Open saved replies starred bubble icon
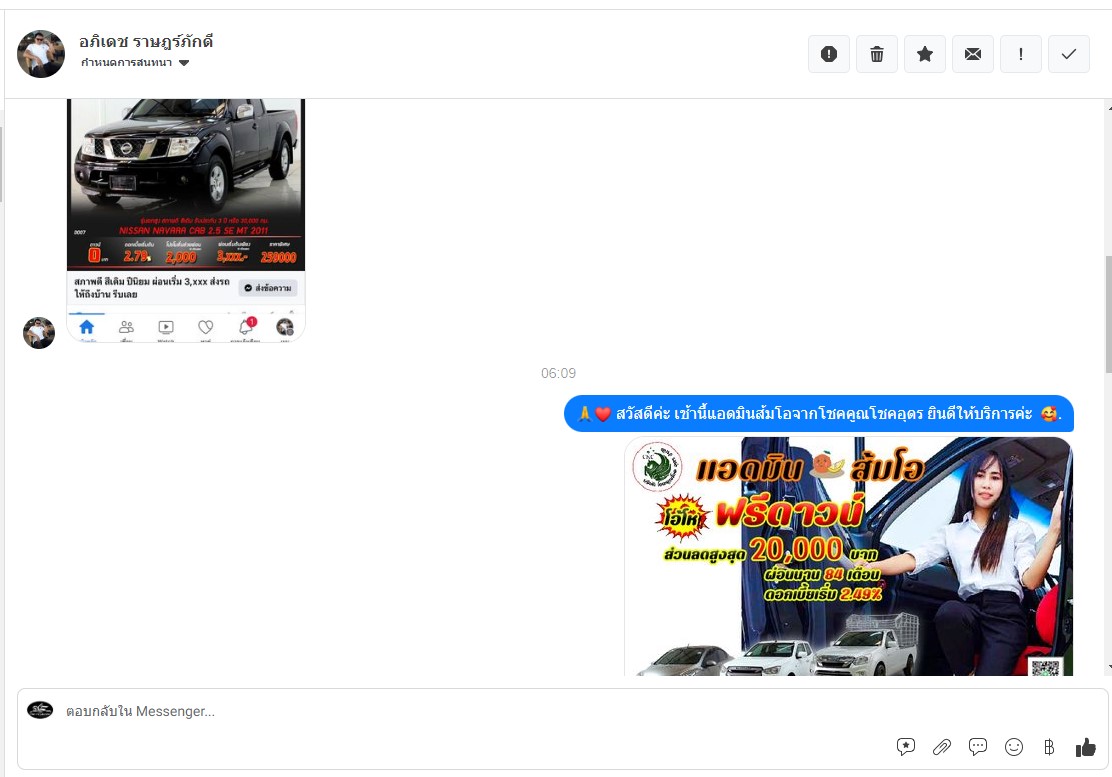 coord(906,747)
